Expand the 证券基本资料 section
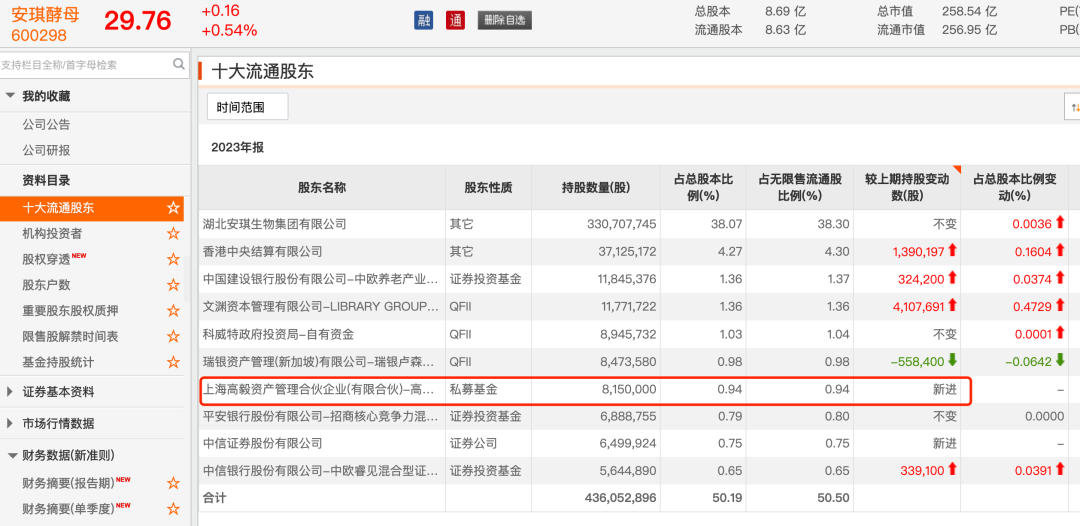This screenshot has width=1080, height=526. coord(10,392)
